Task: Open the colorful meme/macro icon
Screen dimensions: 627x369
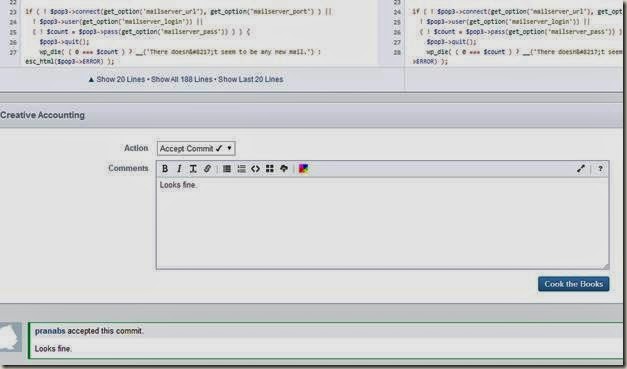Action: 304,169
